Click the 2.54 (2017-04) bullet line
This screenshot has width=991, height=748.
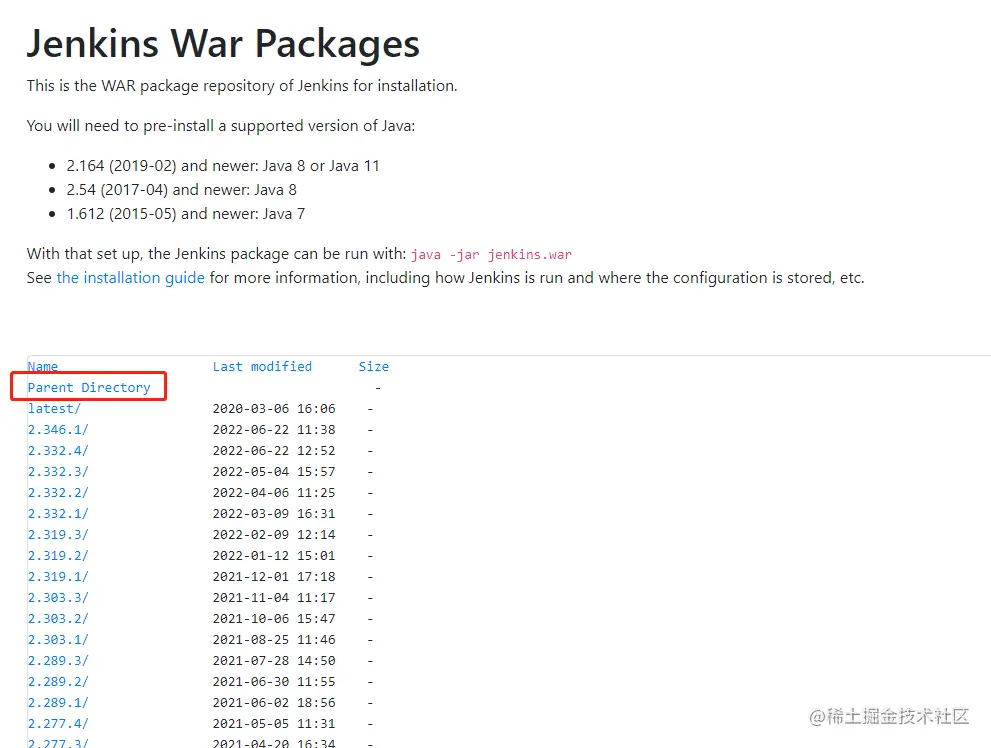[181, 190]
